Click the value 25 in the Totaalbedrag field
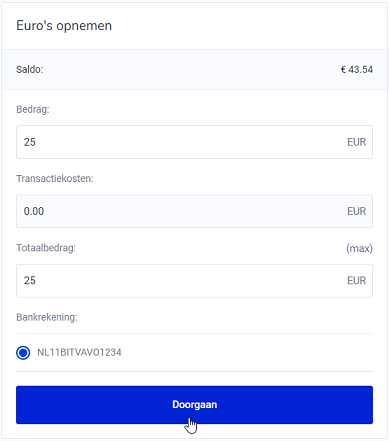This screenshot has height=441, width=389. point(30,281)
